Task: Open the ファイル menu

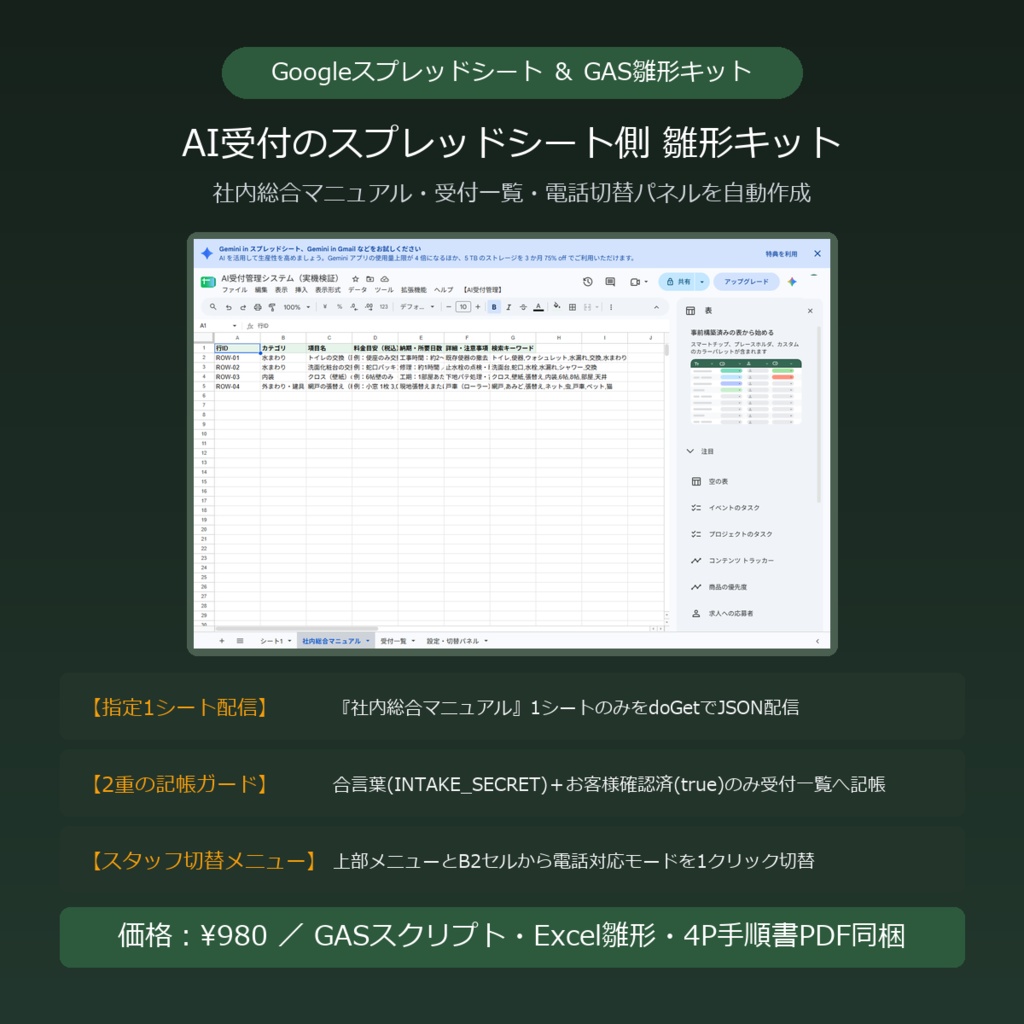Action: click(234, 290)
